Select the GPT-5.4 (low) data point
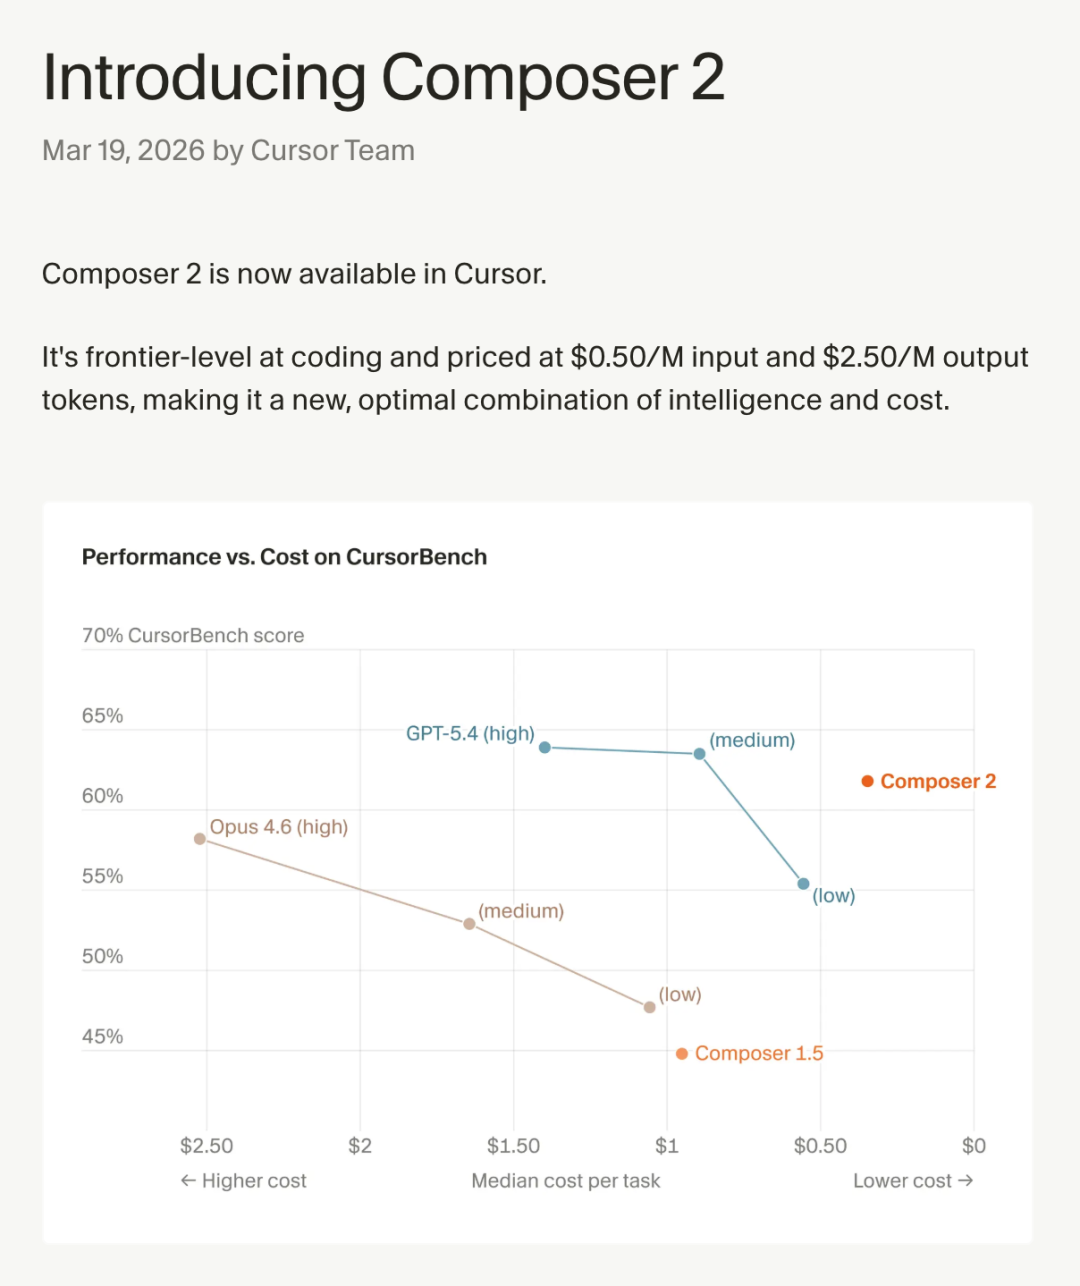 803,884
